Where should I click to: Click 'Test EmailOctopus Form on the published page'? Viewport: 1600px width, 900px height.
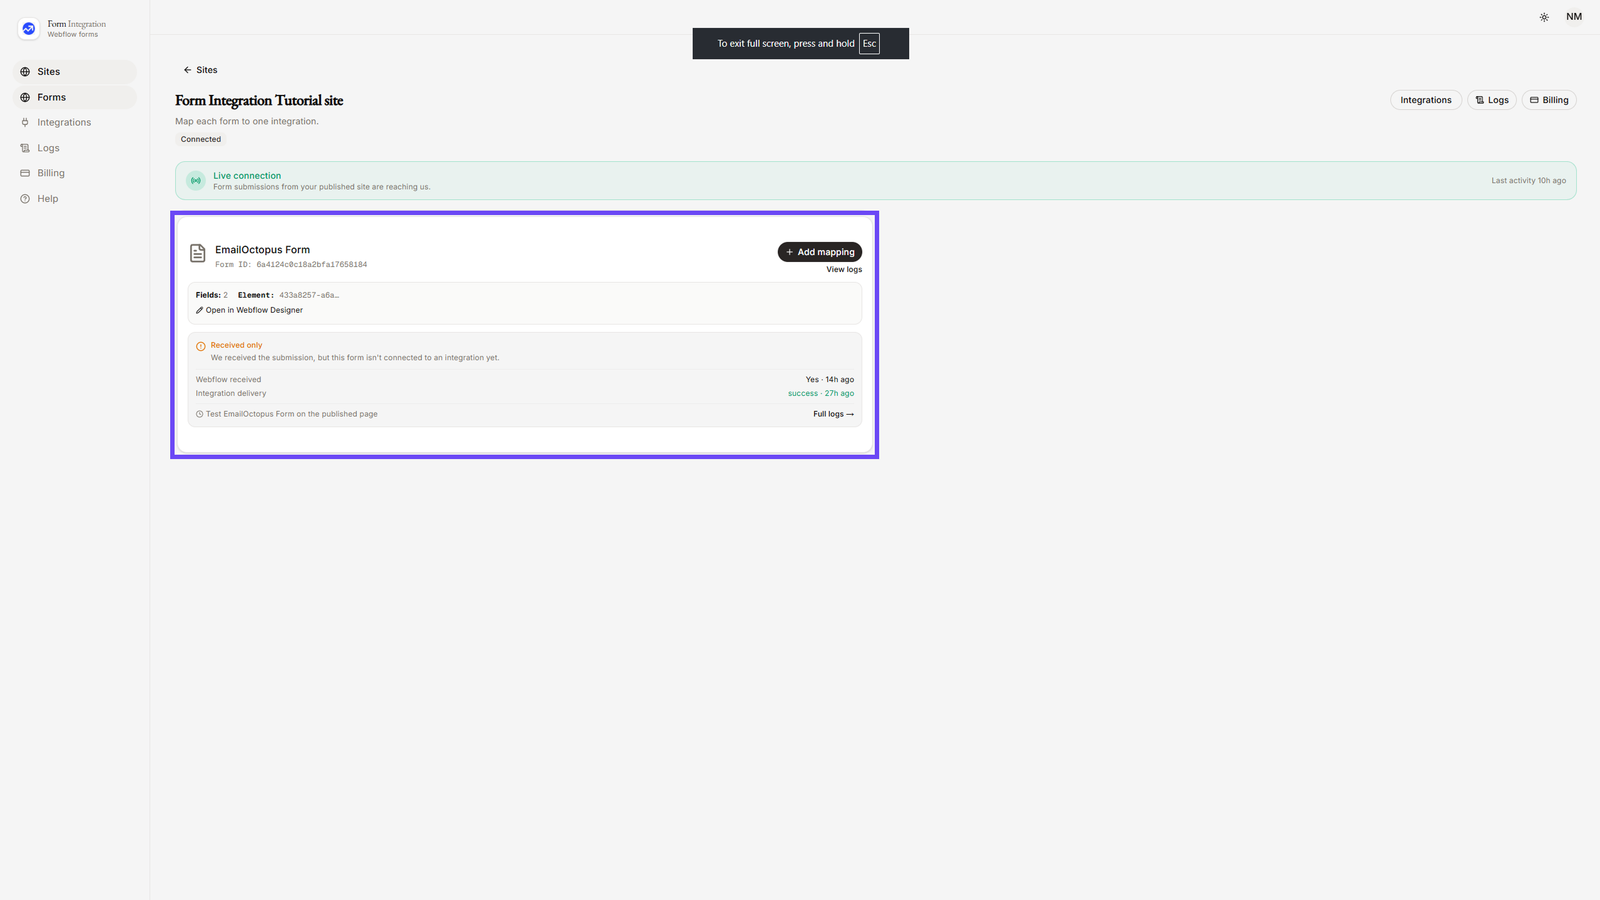point(292,414)
